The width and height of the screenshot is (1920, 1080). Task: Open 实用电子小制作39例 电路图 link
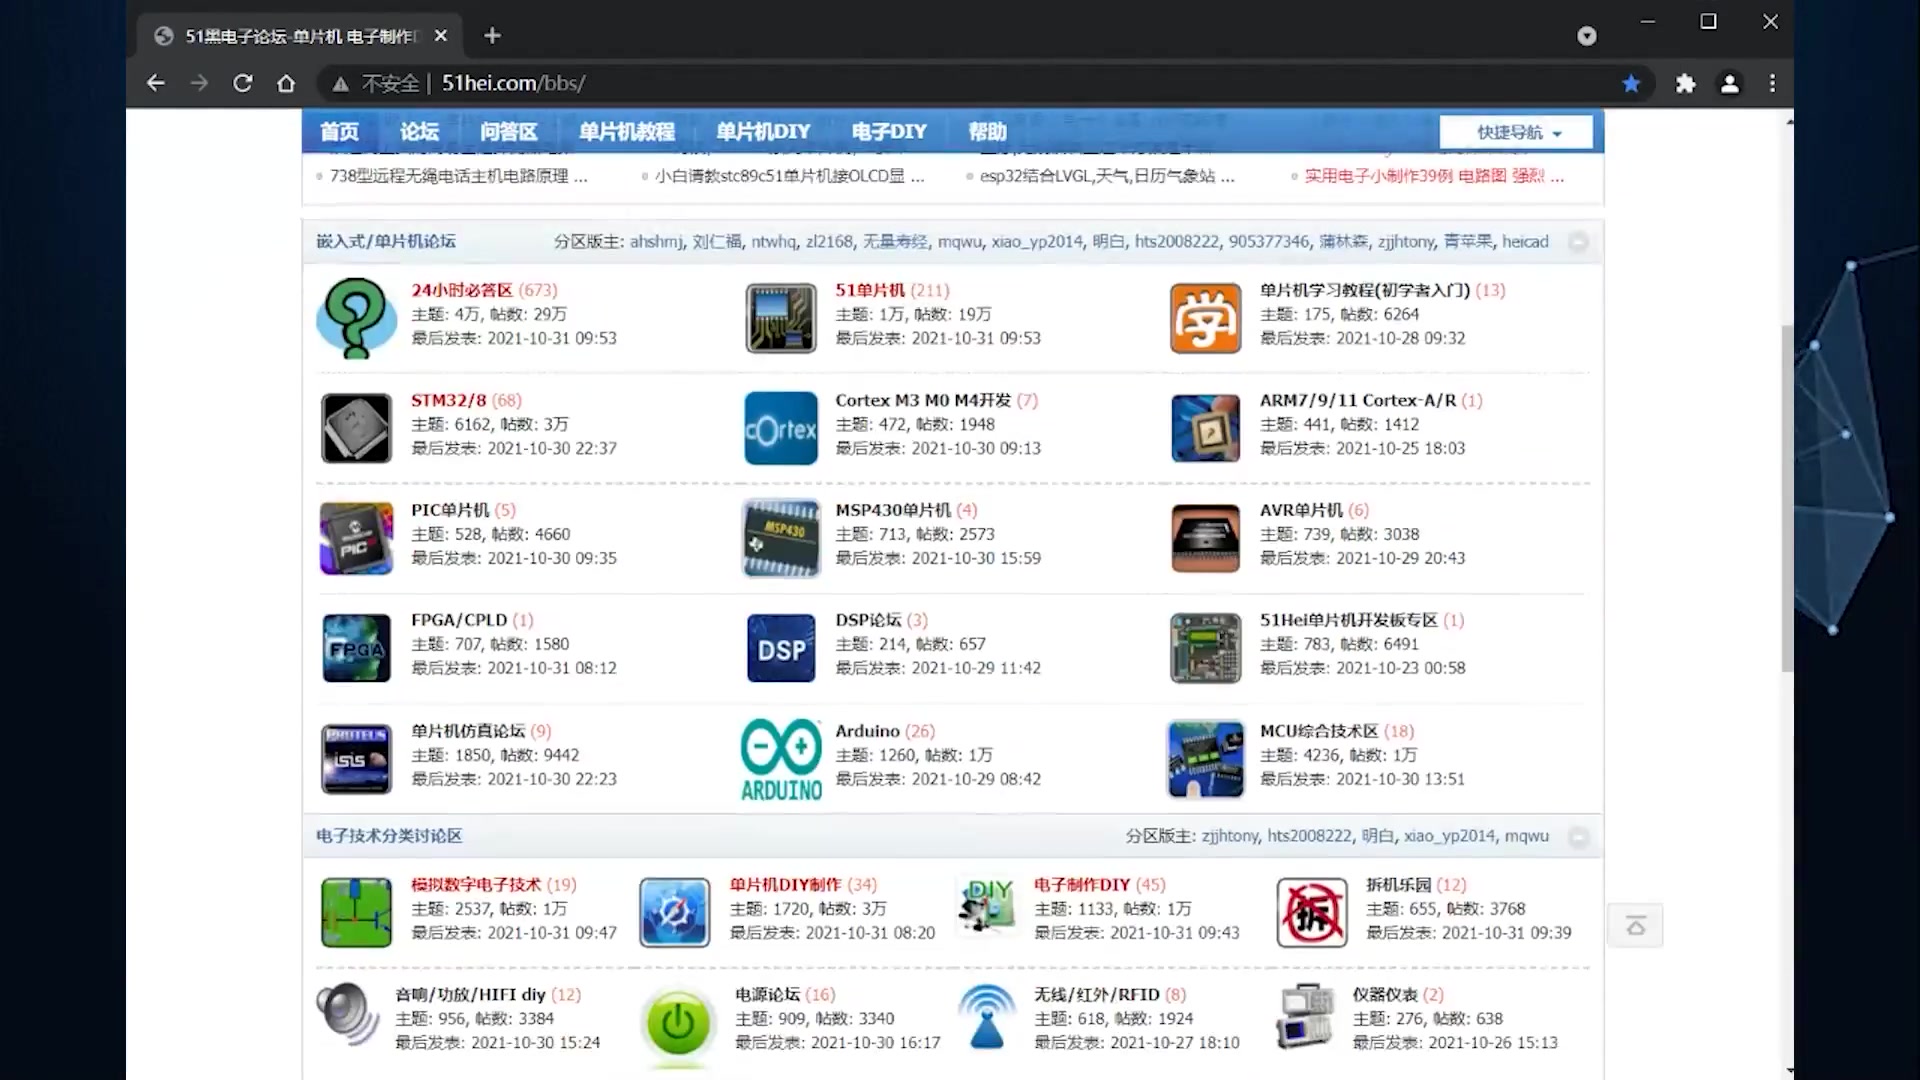point(1434,176)
